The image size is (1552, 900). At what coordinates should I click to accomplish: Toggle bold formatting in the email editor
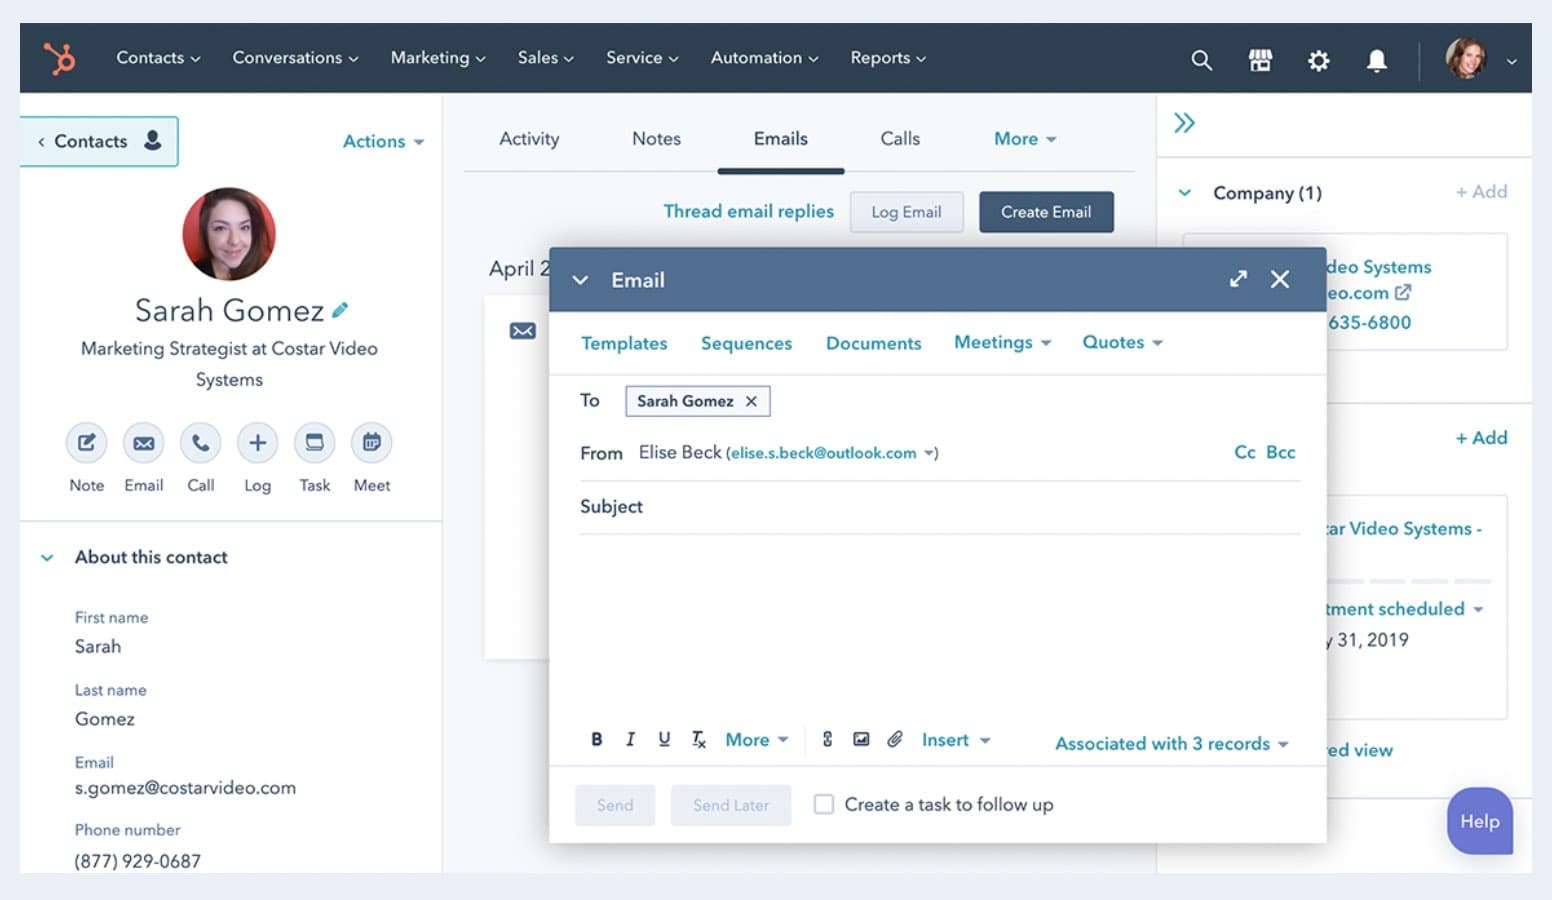[596, 739]
